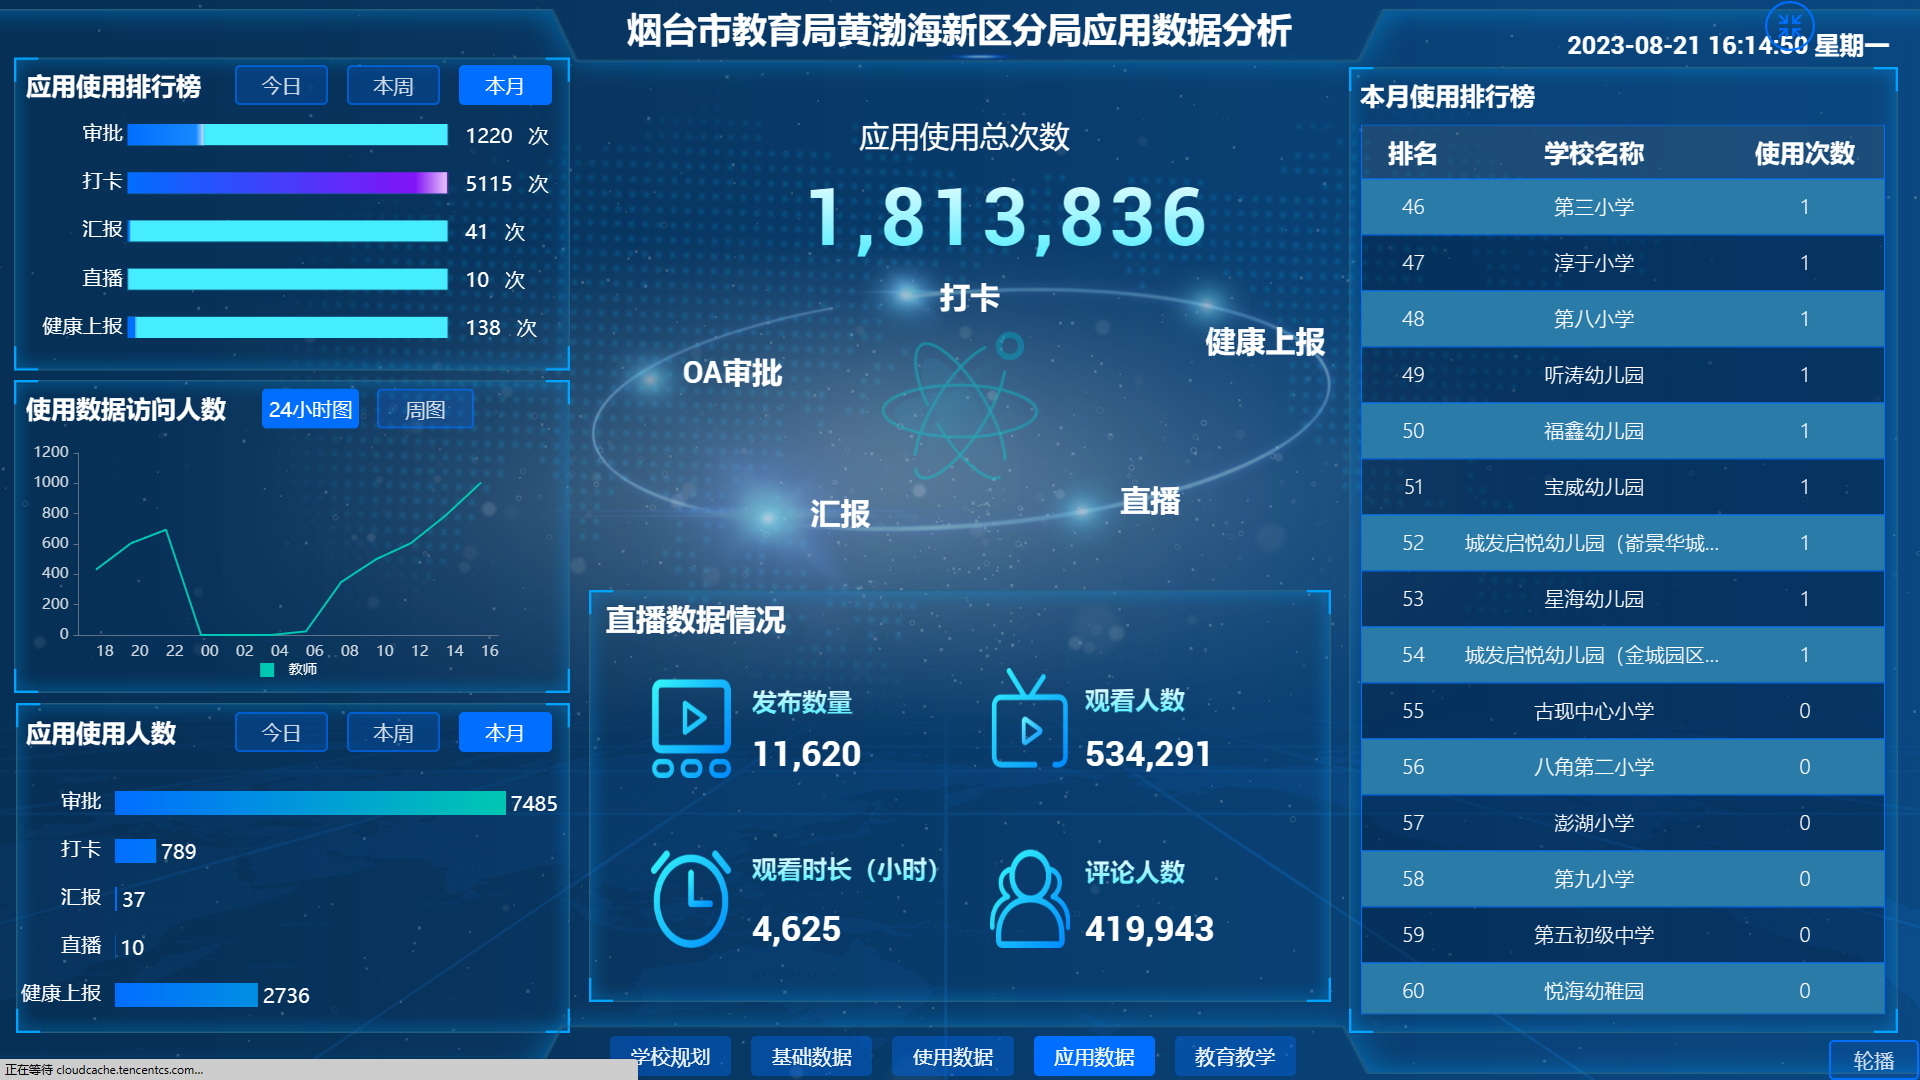Click the 学校名称 column header
Image resolution: width=1920 pixels, height=1080 pixels.
pyautogui.click(x=1593, y=153)
